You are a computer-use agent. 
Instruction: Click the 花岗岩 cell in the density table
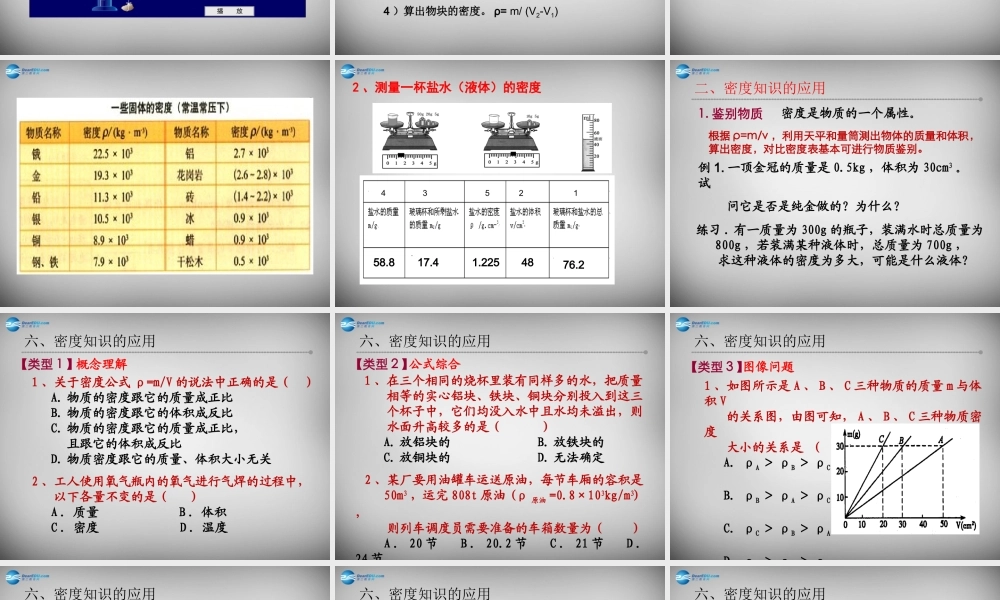pos(190,175)
